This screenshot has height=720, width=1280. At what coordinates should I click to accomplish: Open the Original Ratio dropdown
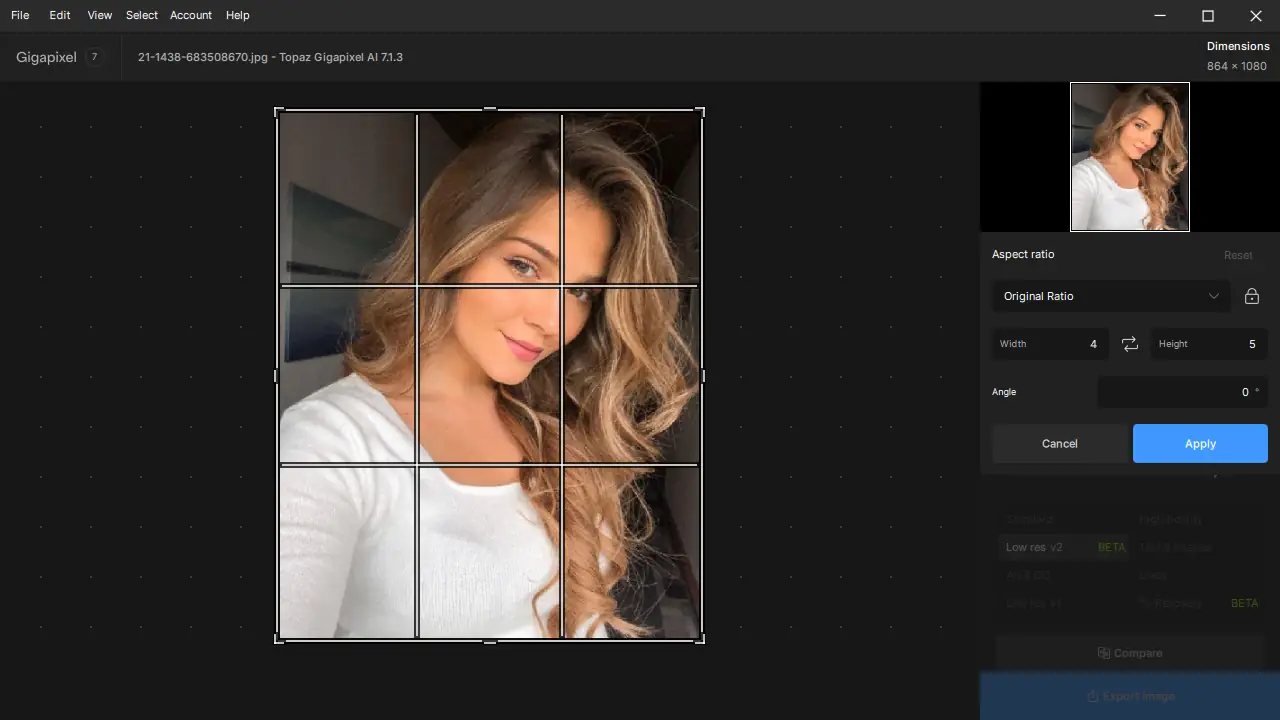1111,296
